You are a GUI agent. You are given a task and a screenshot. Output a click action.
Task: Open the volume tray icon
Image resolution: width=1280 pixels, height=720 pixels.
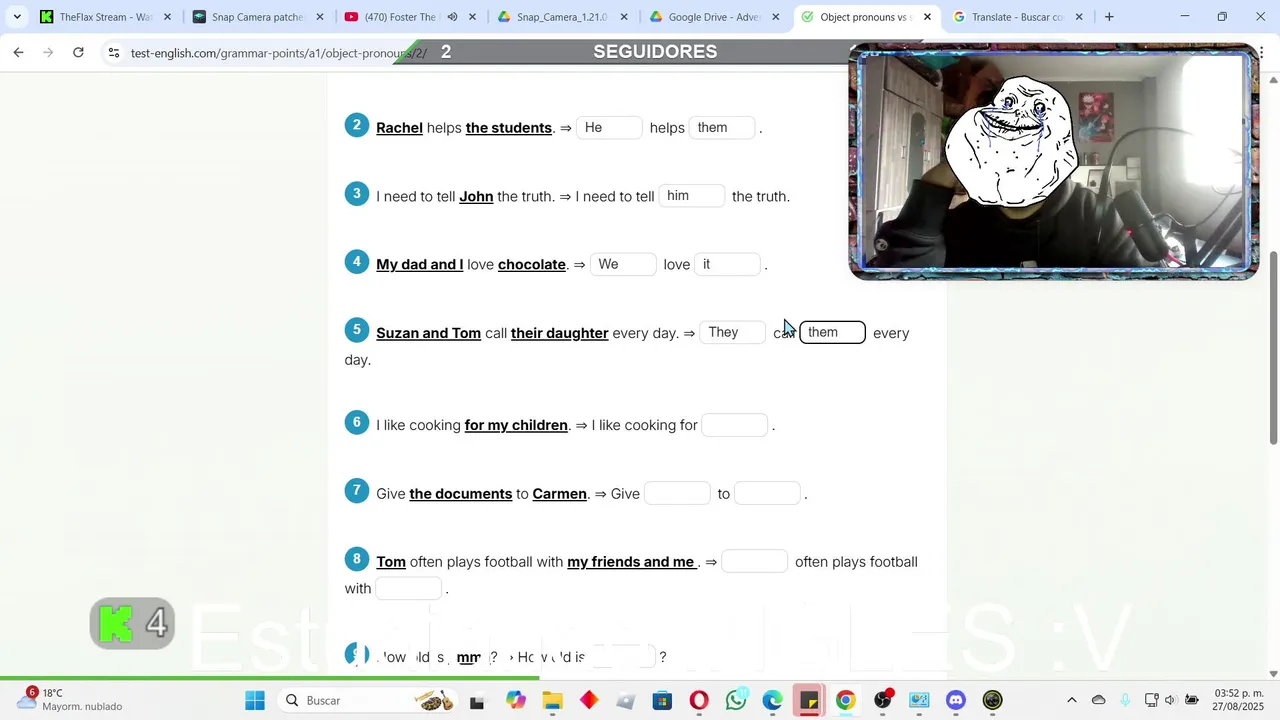coord(1170,700)
